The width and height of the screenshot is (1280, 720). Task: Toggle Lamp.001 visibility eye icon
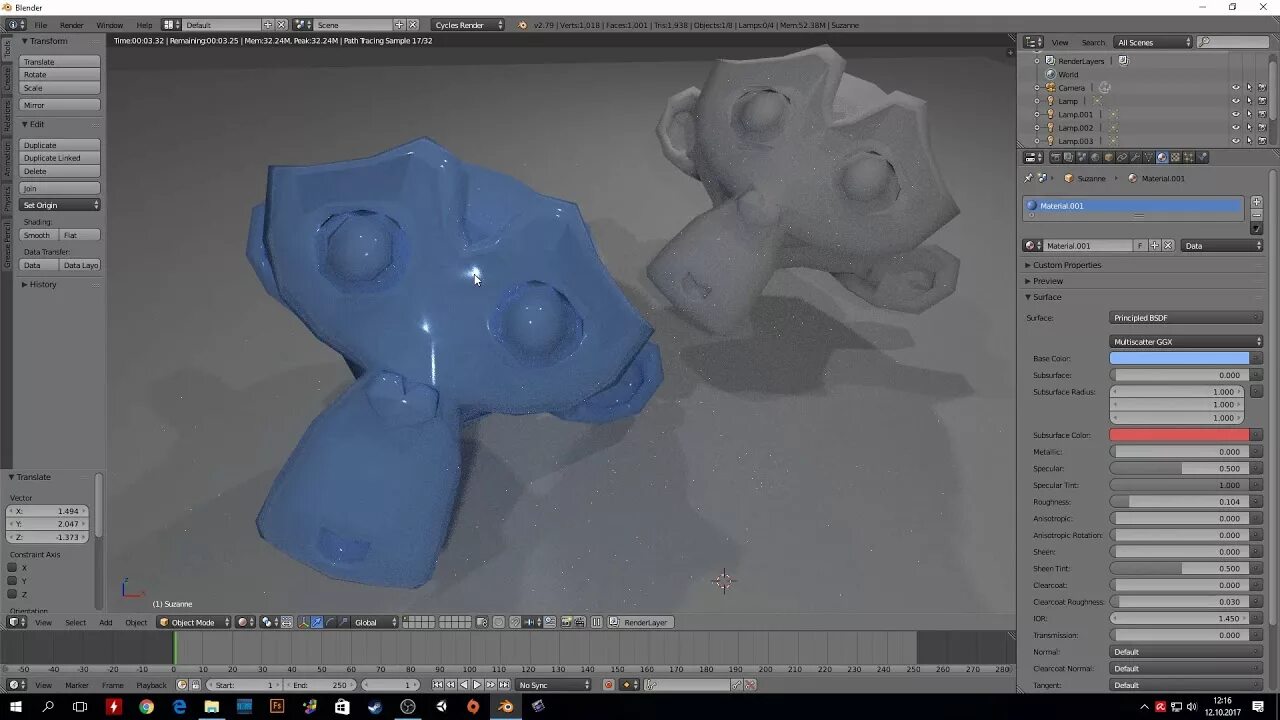coord(1236,114)
